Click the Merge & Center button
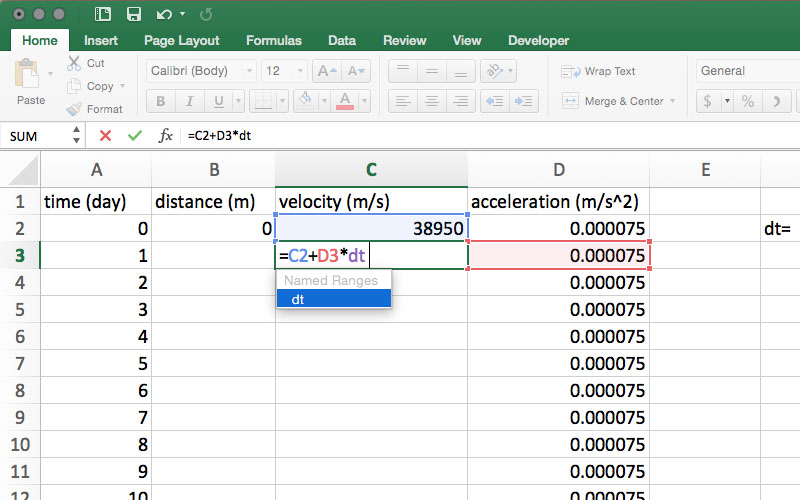 coord(613,101)
